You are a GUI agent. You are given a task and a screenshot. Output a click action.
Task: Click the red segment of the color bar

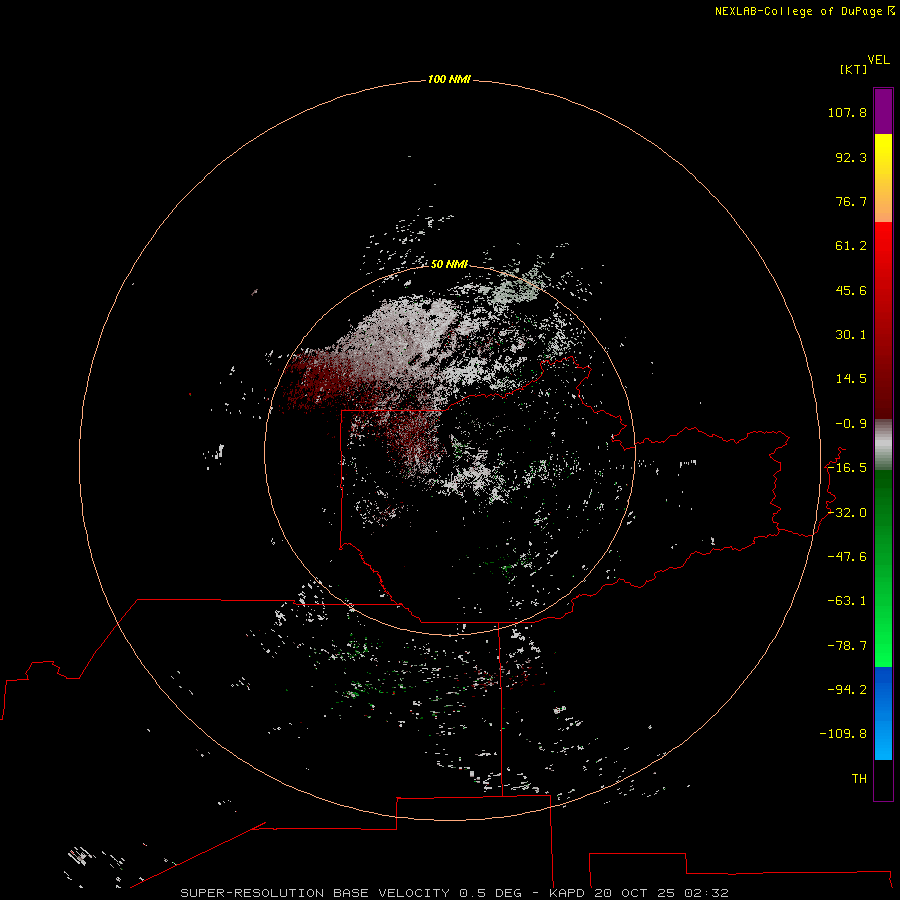point(883,320)
